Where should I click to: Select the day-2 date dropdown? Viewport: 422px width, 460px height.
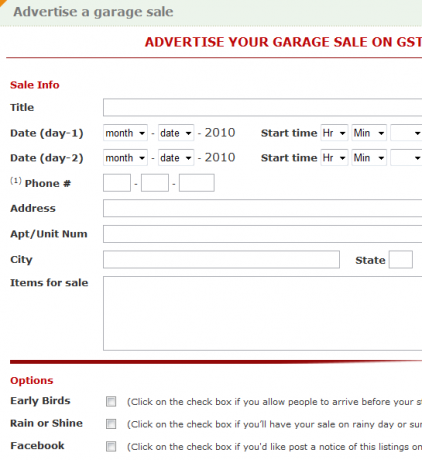click(176, 157)
